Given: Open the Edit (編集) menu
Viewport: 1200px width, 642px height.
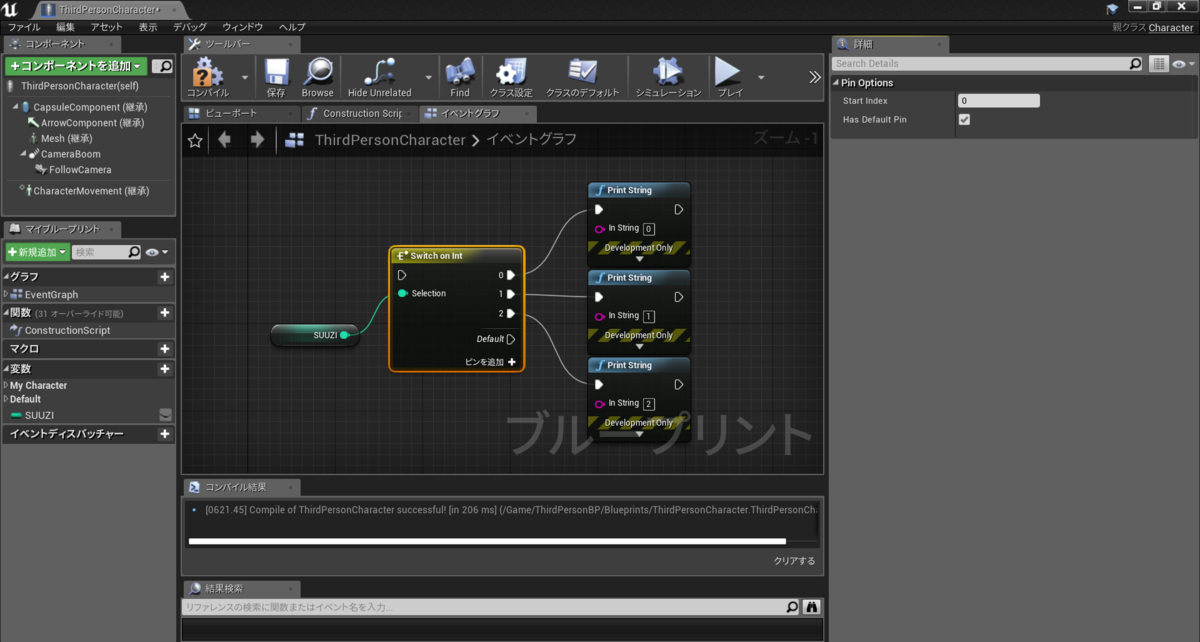Looking at the screenshot, I should coord(65,27).
